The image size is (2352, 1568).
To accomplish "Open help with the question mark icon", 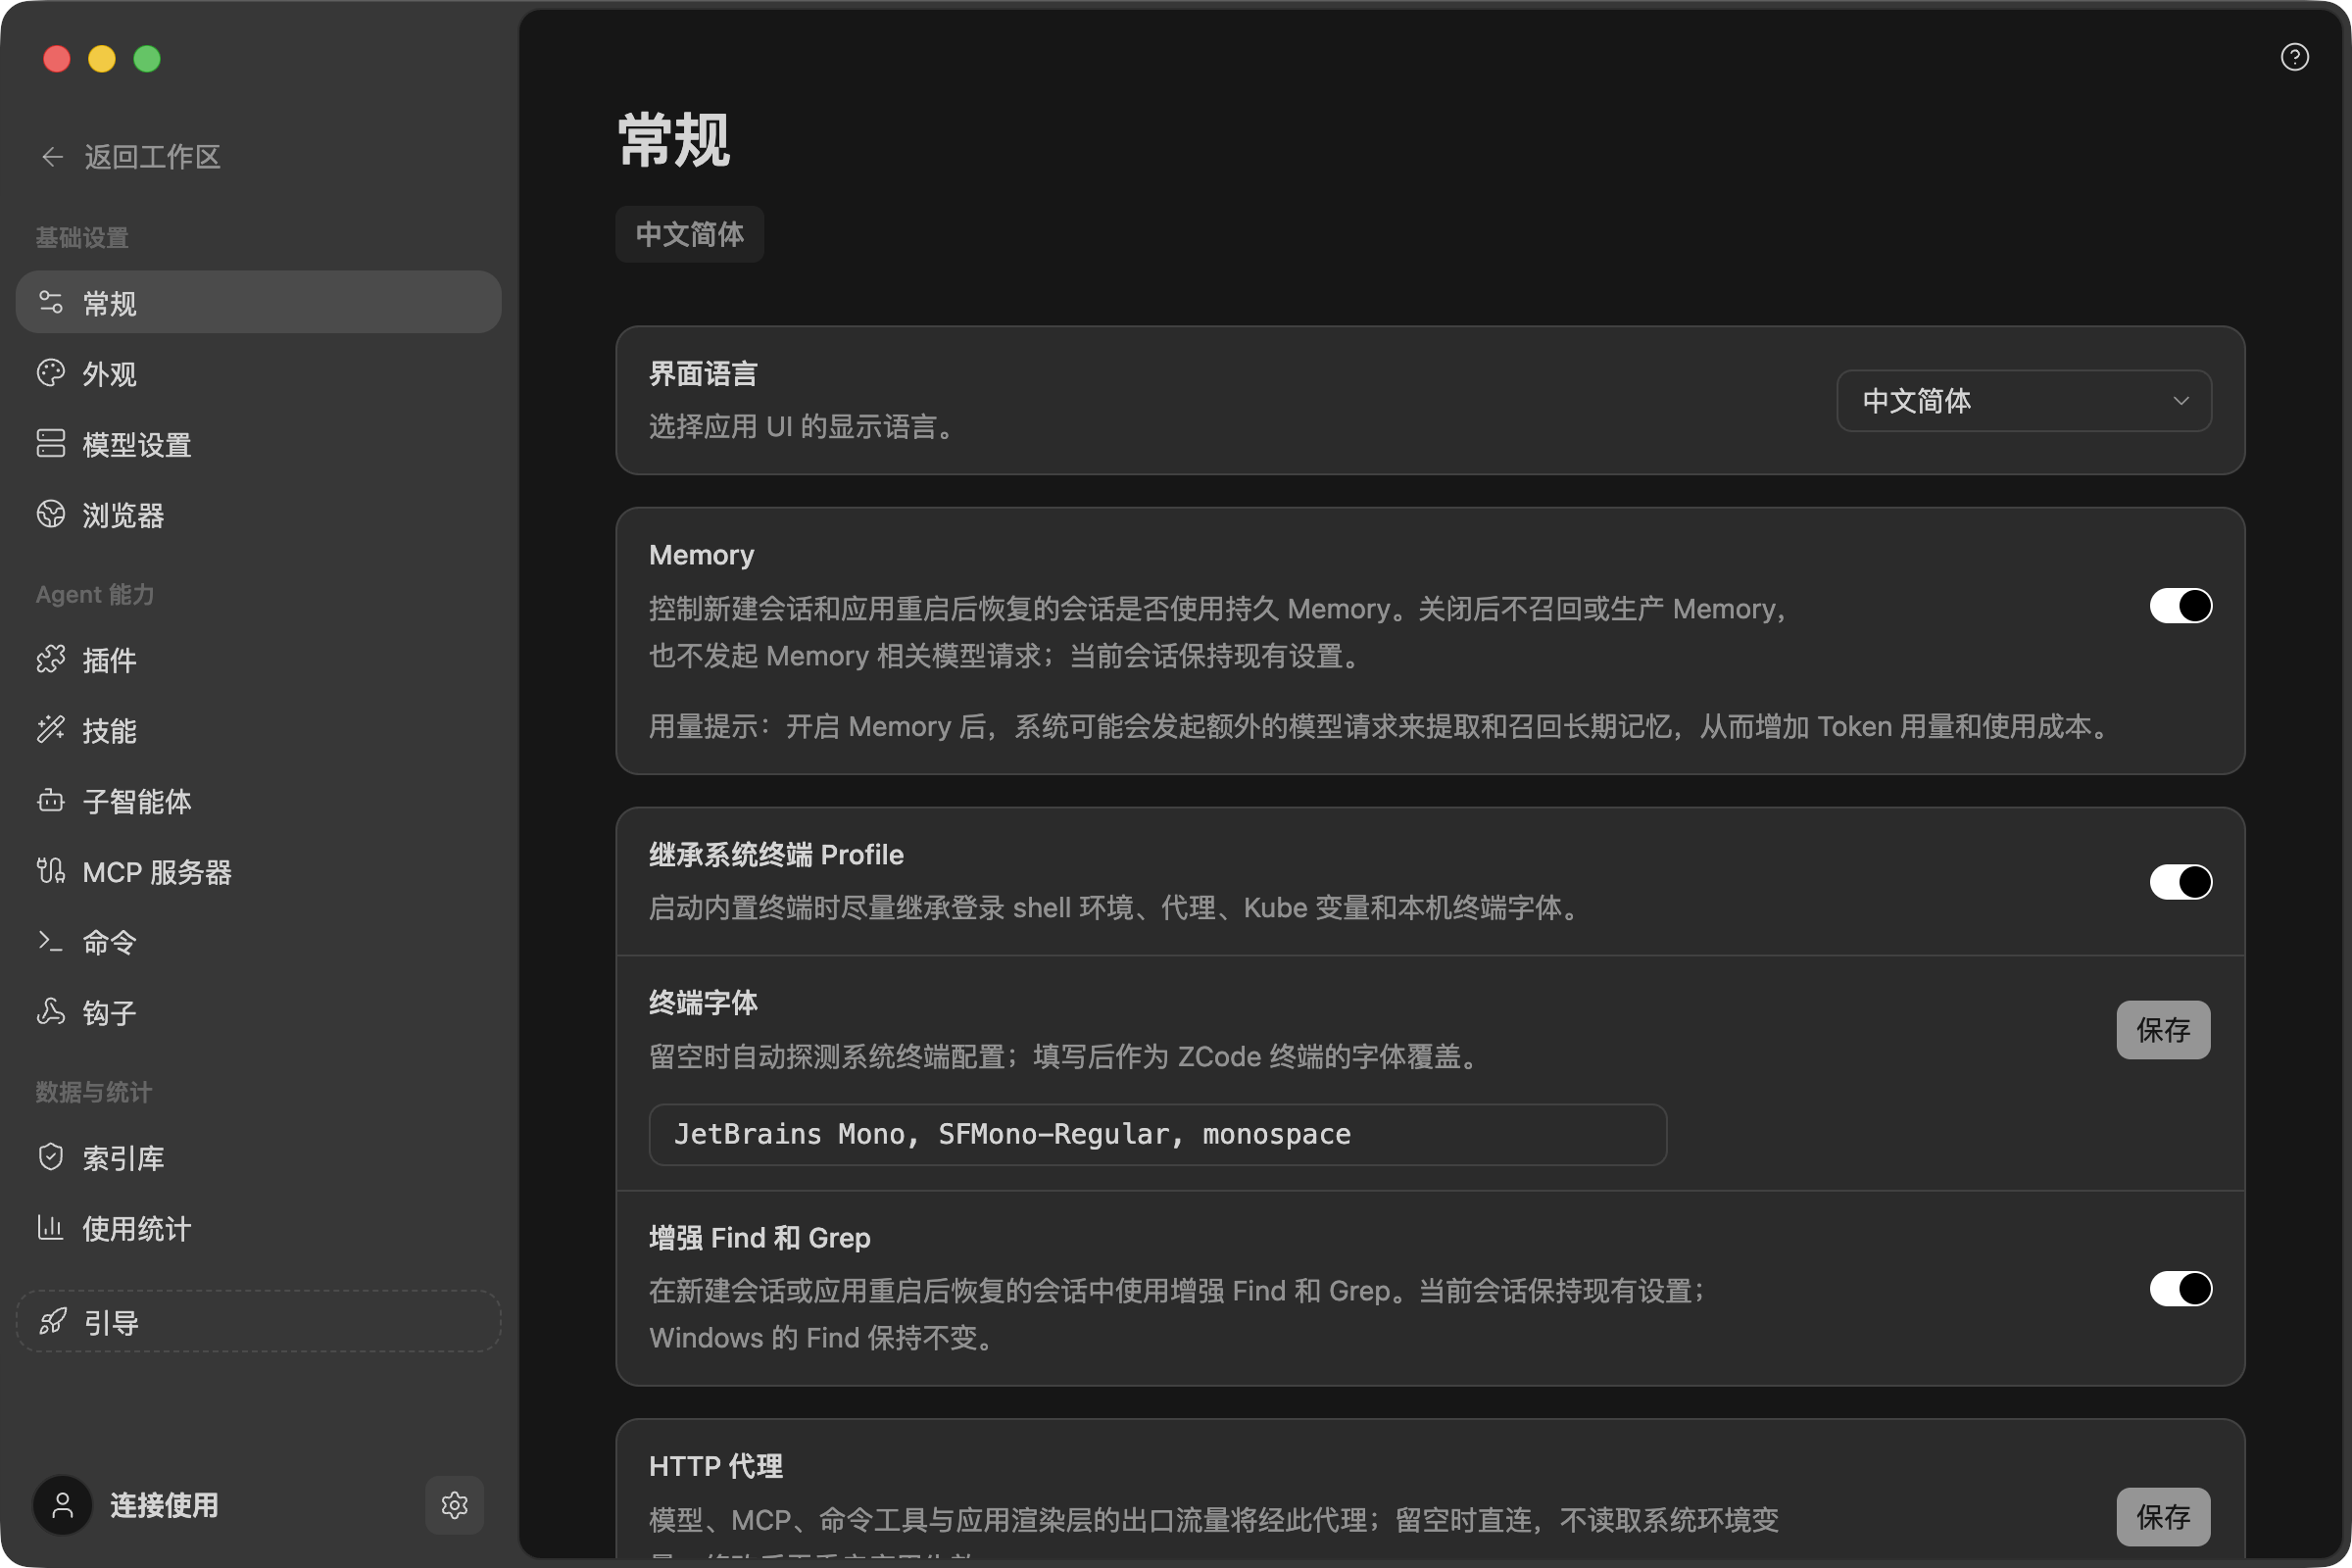I will (2295, 57).
